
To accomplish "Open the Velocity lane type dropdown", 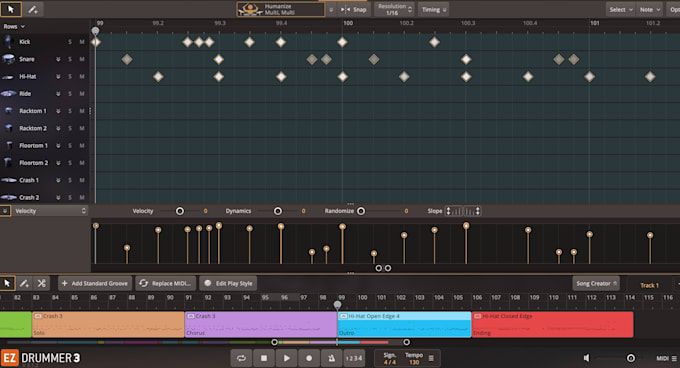I will tap(49, 211).
